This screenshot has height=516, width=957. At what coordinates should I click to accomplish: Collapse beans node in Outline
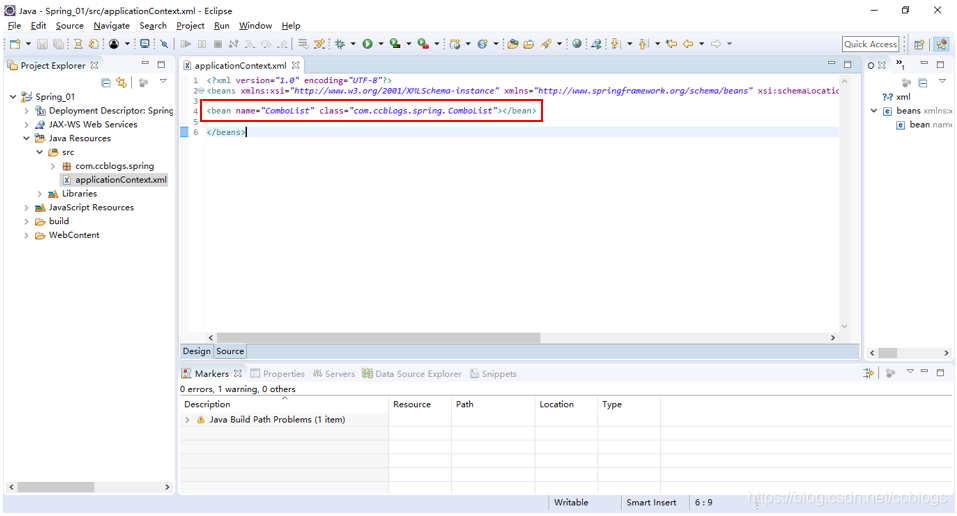point(873,111)
